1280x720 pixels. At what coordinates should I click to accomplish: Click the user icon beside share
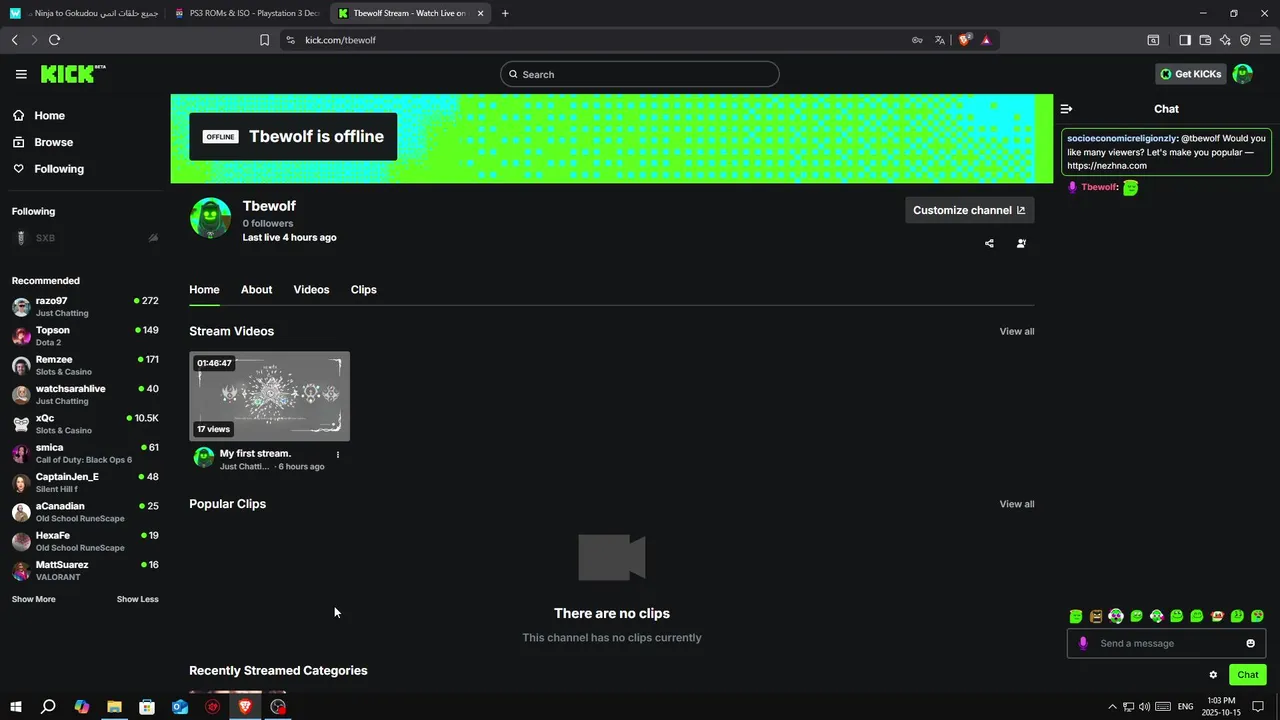pyautogui.click(x=1021, y=243)
